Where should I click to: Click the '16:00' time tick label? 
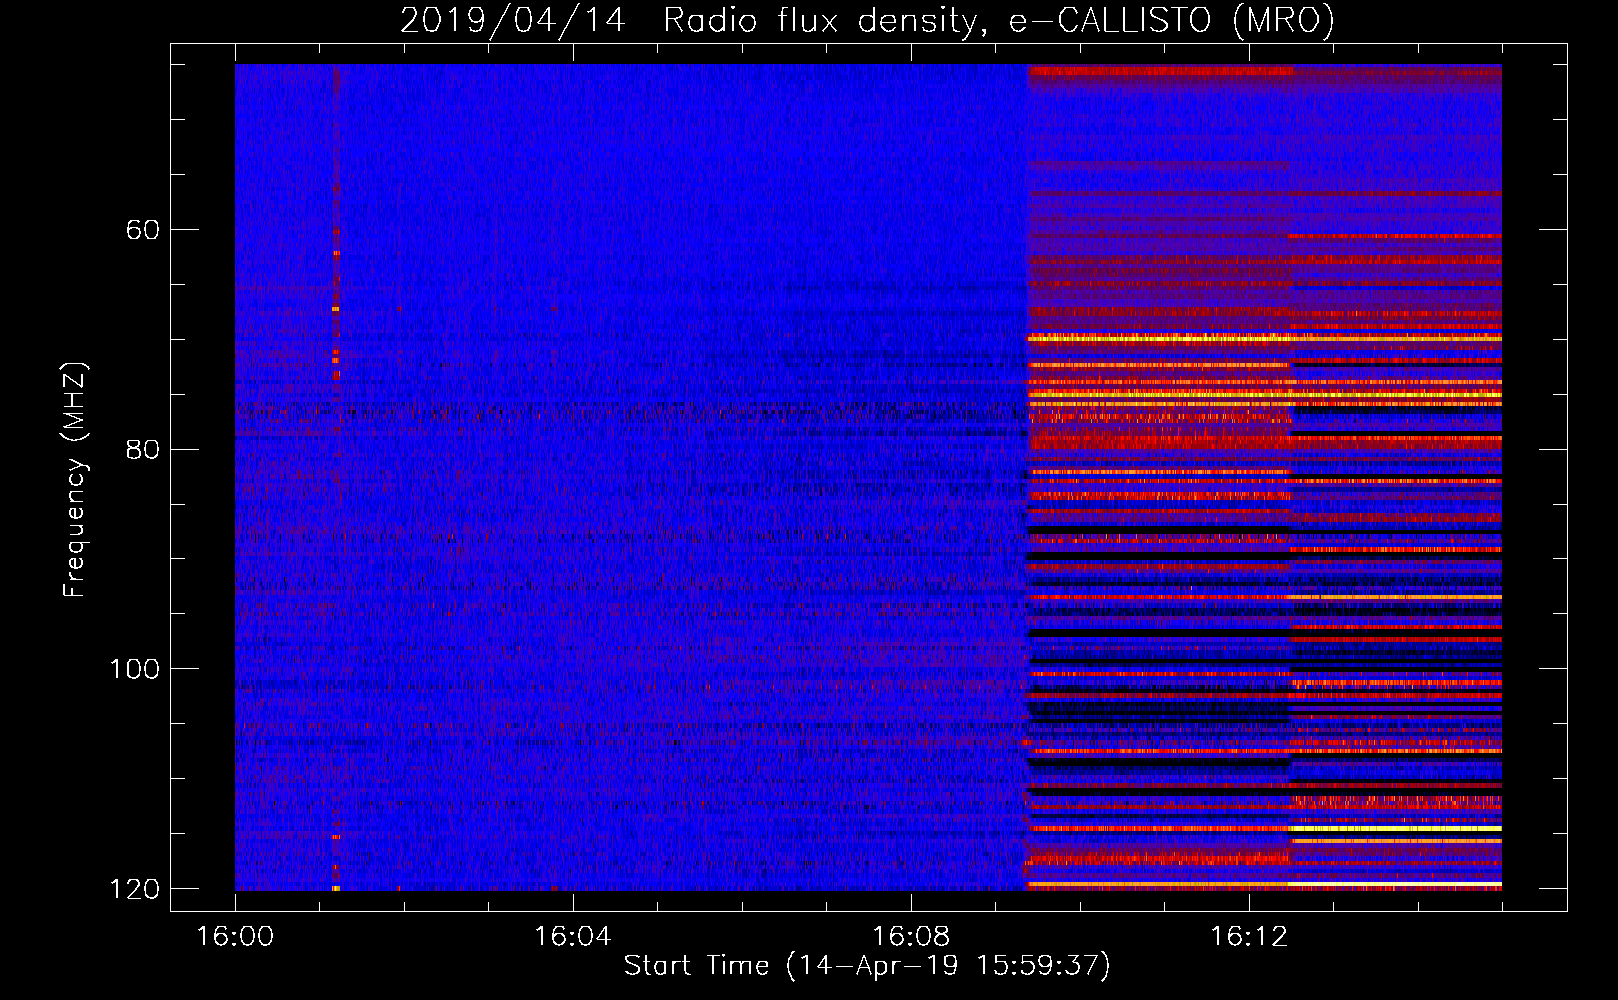point(235,936)
